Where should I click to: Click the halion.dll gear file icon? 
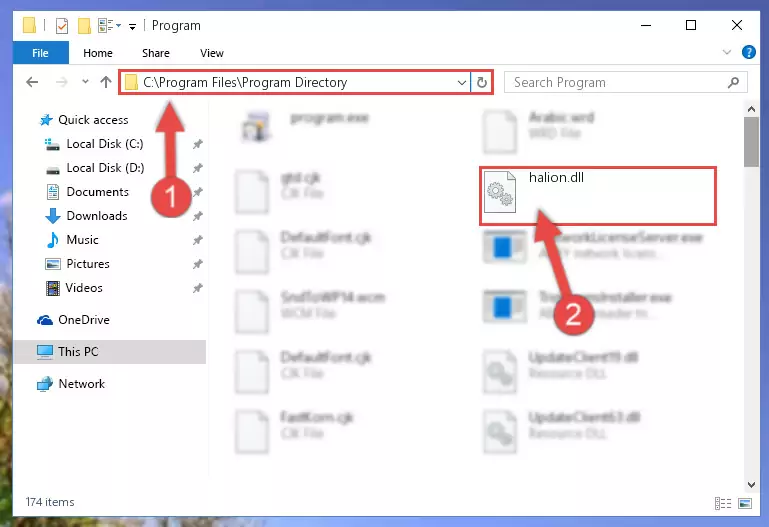(x=499, y=192)
